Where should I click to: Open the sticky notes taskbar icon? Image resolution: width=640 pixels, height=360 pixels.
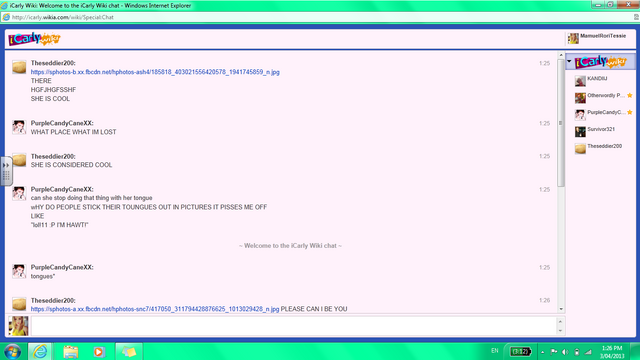click(x=129, y=351)
